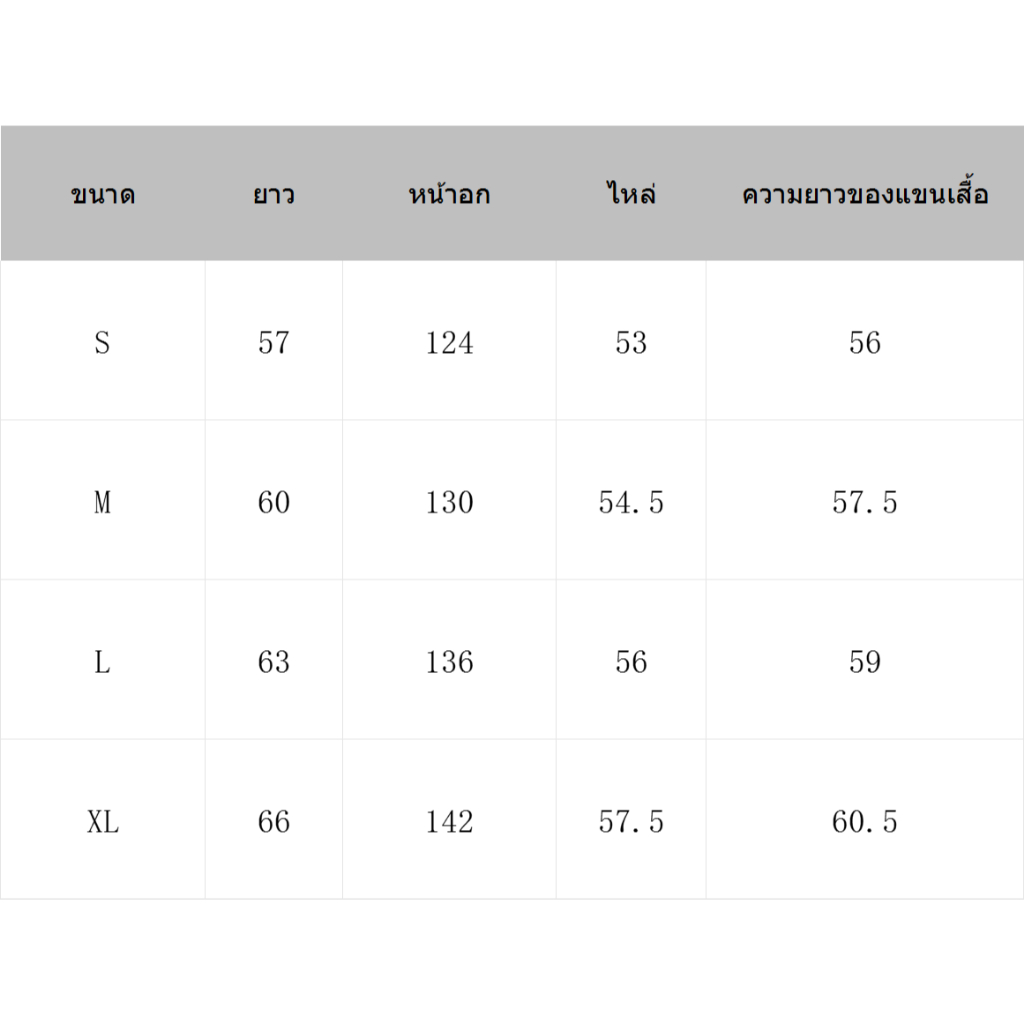This screenshot has width=1024, height=1024.
Task: Select sleeve length value 59 for size L
Action: tap(865, 662)
